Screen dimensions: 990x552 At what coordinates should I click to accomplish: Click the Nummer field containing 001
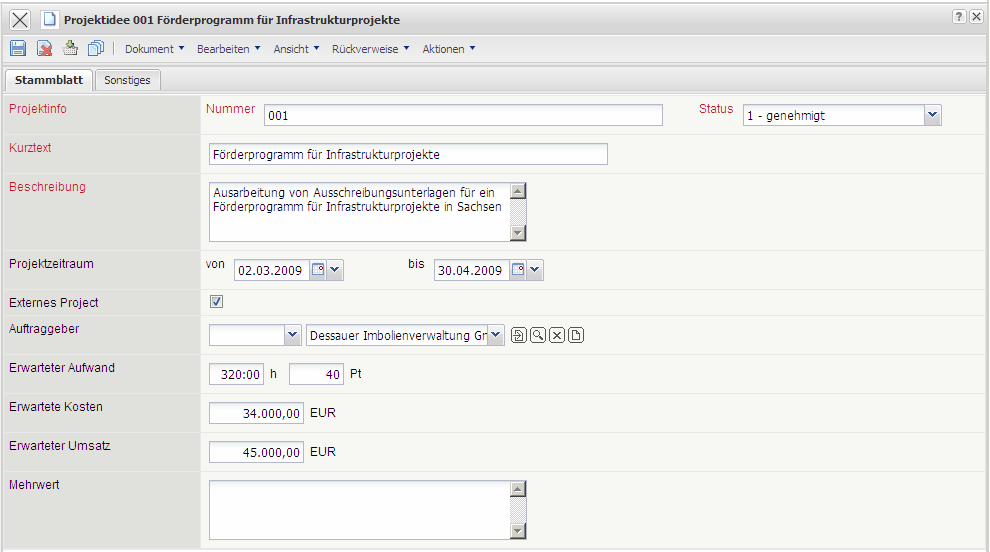(463, 115)
